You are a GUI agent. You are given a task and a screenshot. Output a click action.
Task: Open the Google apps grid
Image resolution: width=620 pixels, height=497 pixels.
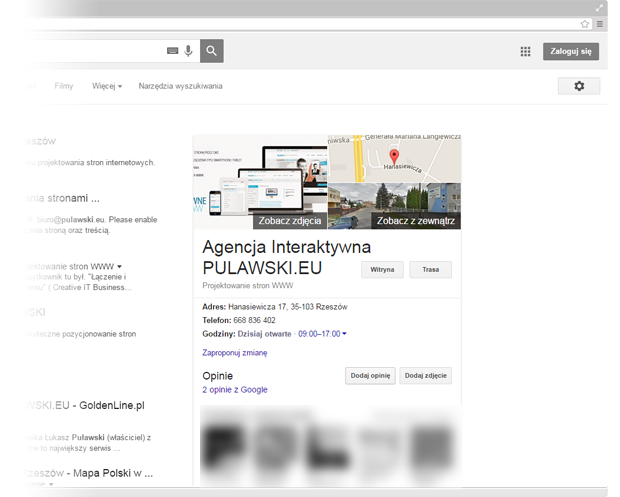(x=526, y=51)
